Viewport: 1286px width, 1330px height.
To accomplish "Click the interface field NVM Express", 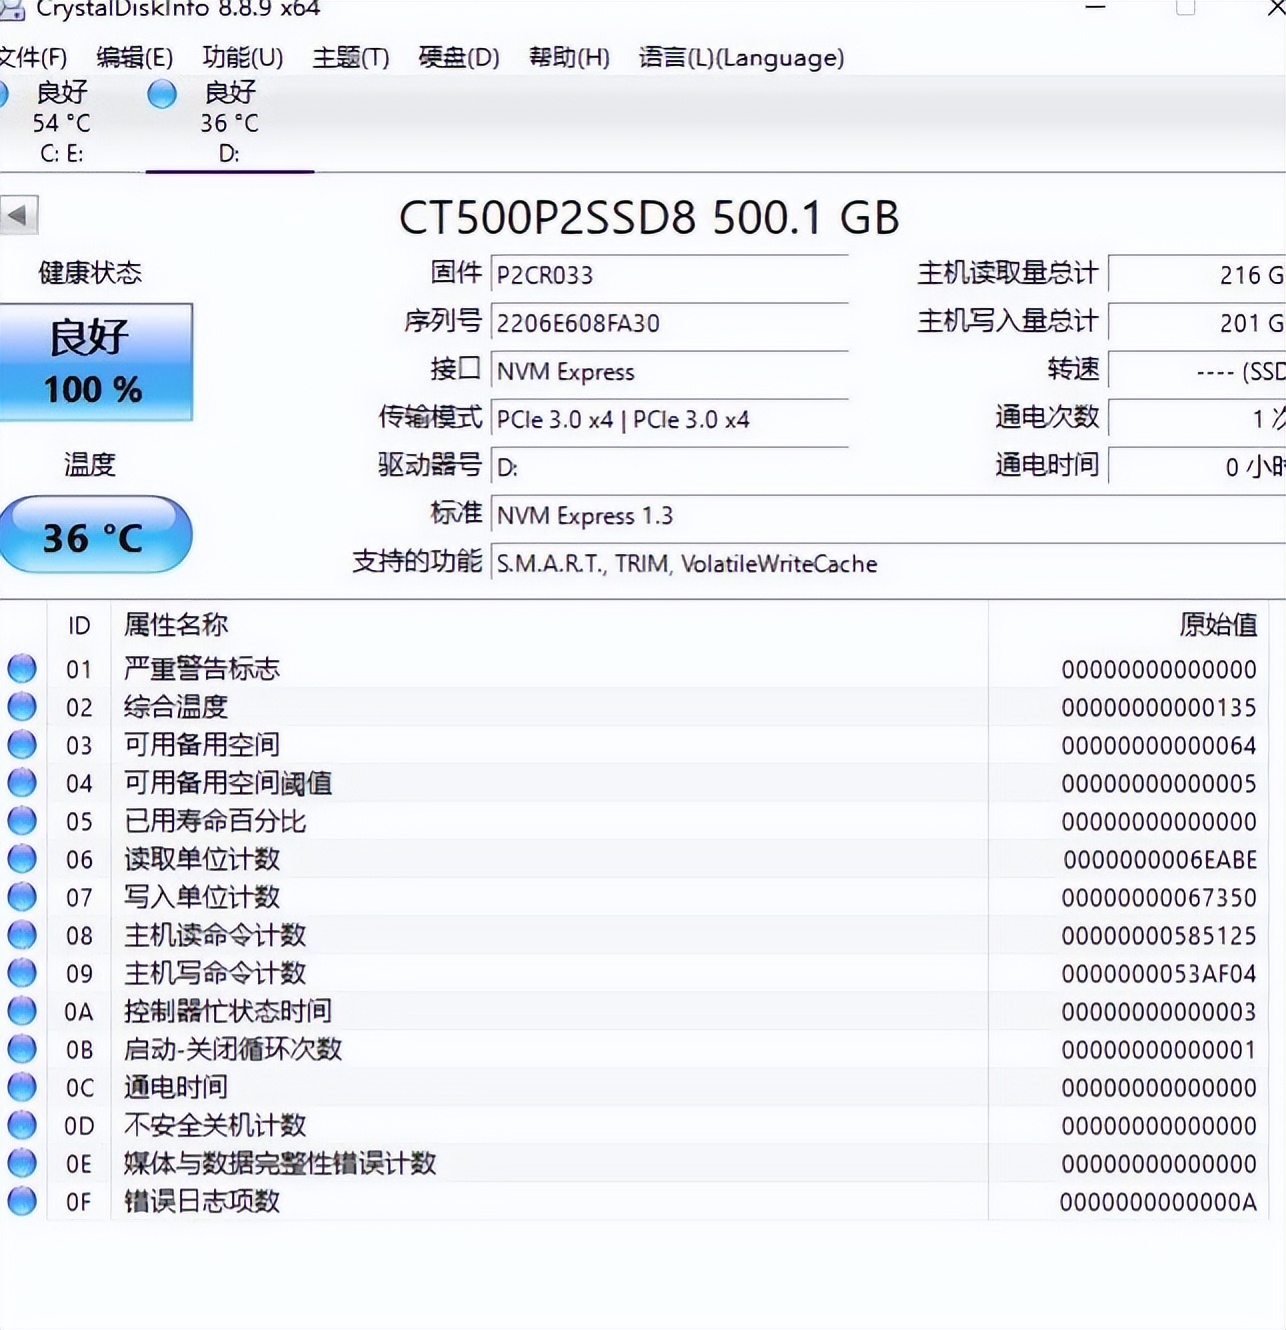I will 669,371.
